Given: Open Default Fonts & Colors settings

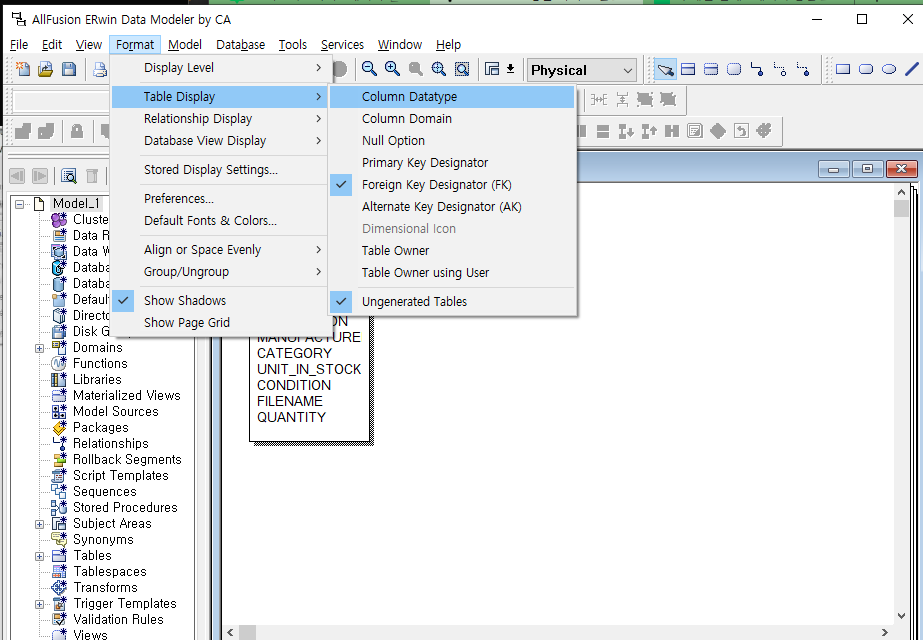Looking at the screenshot, I should [219, 221].
